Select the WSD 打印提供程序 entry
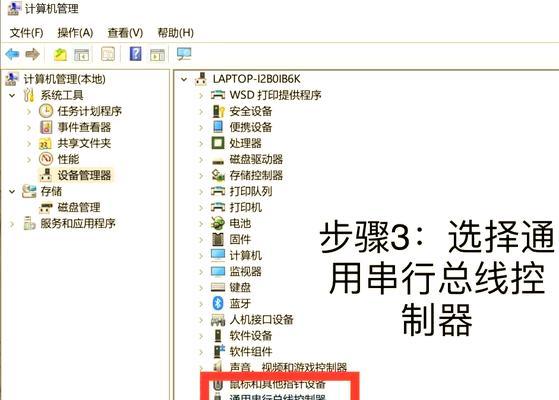The width and height of the screenshot is (559, 400). 275,95
